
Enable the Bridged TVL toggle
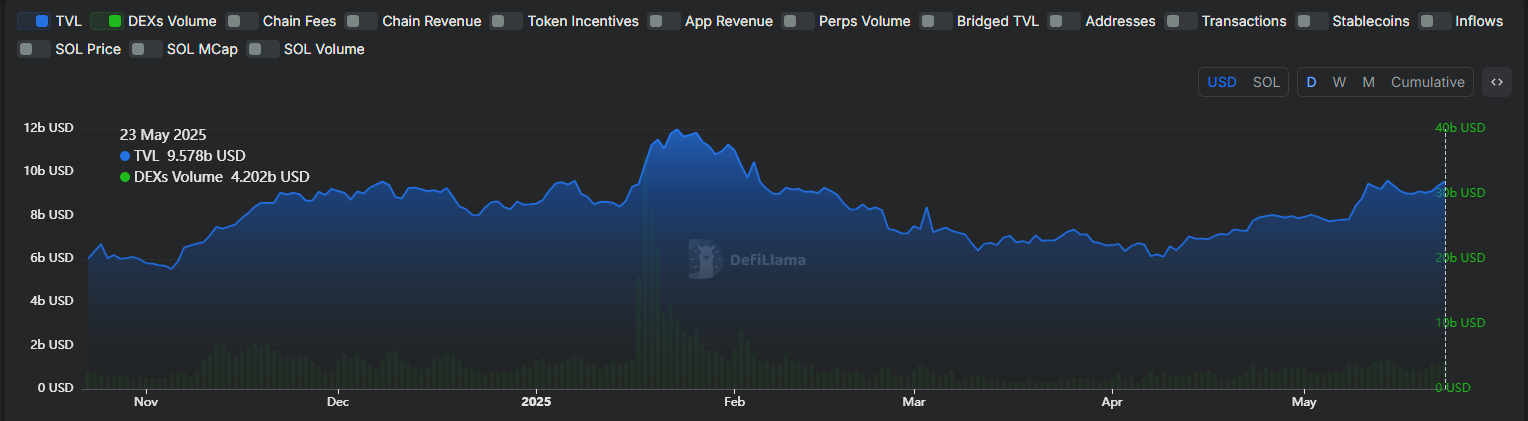point(935,21)
